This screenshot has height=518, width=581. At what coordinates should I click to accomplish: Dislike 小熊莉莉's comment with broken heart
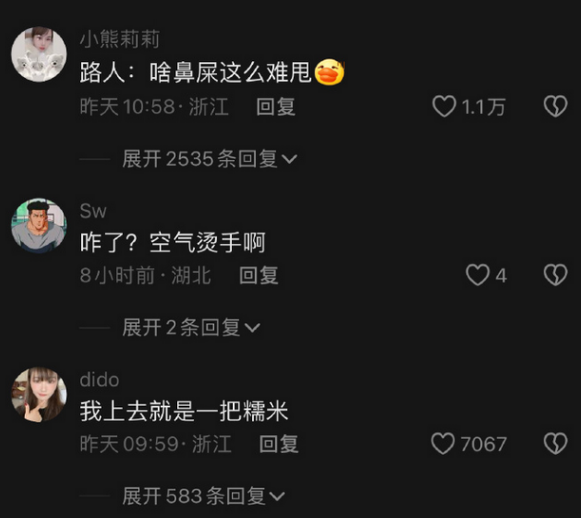pos(555,106)
